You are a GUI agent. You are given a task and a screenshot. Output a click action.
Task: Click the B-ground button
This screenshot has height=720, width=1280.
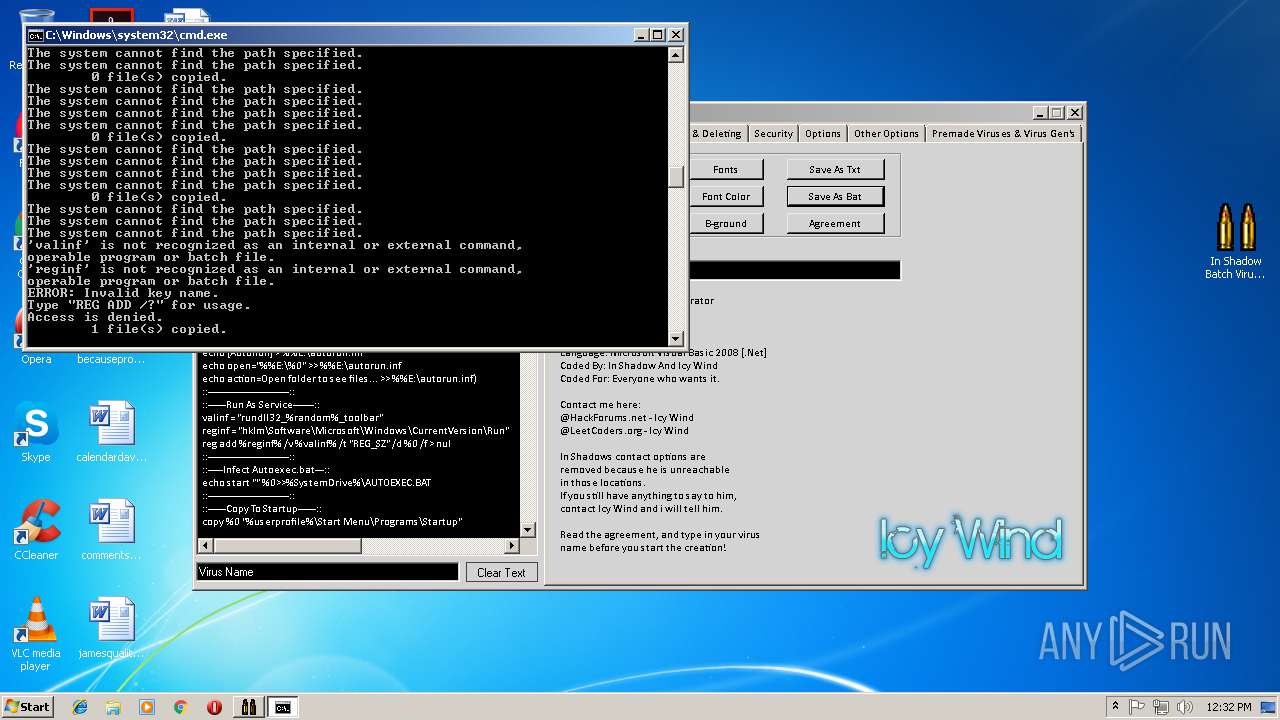726,224
